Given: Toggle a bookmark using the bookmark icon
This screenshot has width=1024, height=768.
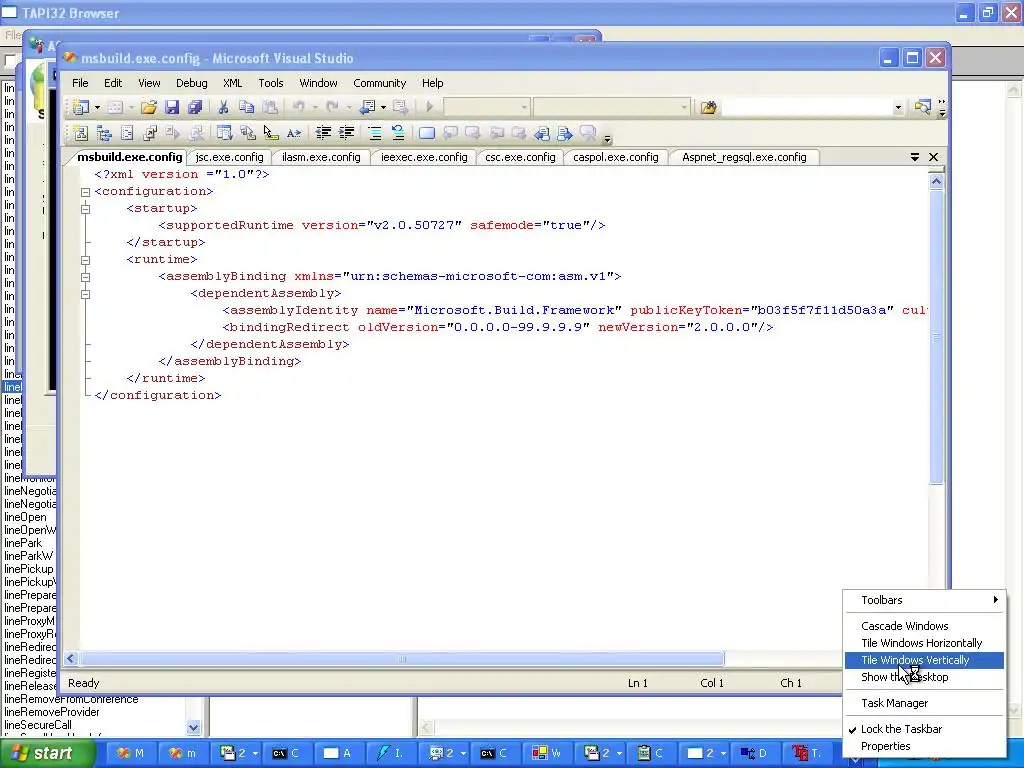Looking at the screenshot, I should tap(426, 133).
